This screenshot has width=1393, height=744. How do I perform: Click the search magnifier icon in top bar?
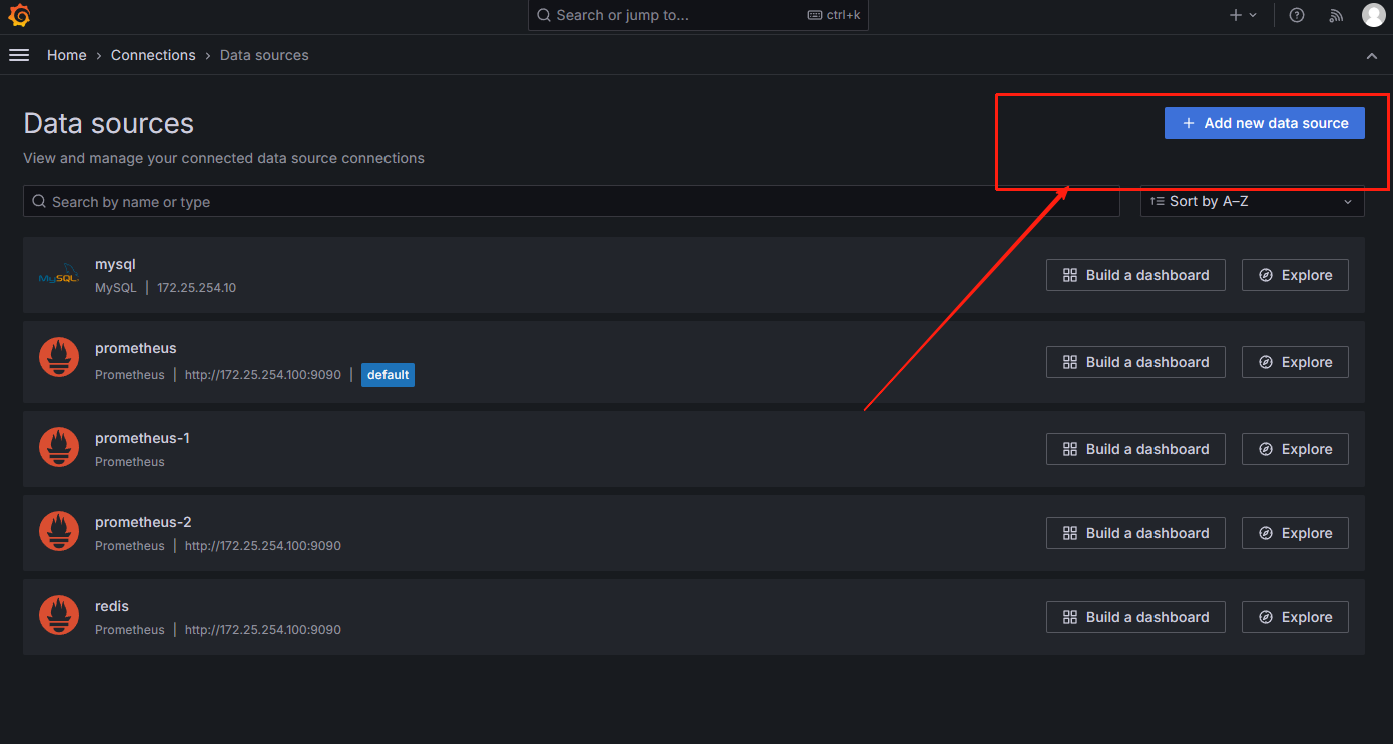pos(544,15)
